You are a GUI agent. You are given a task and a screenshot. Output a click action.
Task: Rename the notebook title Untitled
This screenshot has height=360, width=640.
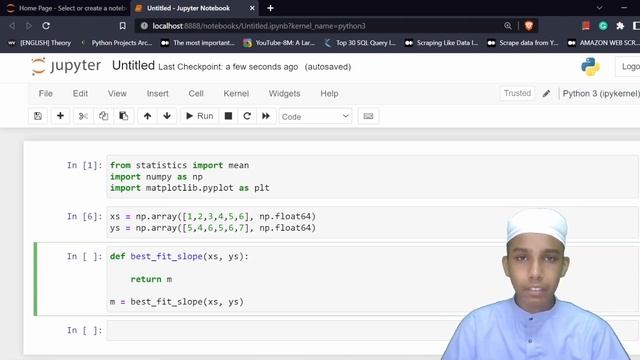coord(133,66)
